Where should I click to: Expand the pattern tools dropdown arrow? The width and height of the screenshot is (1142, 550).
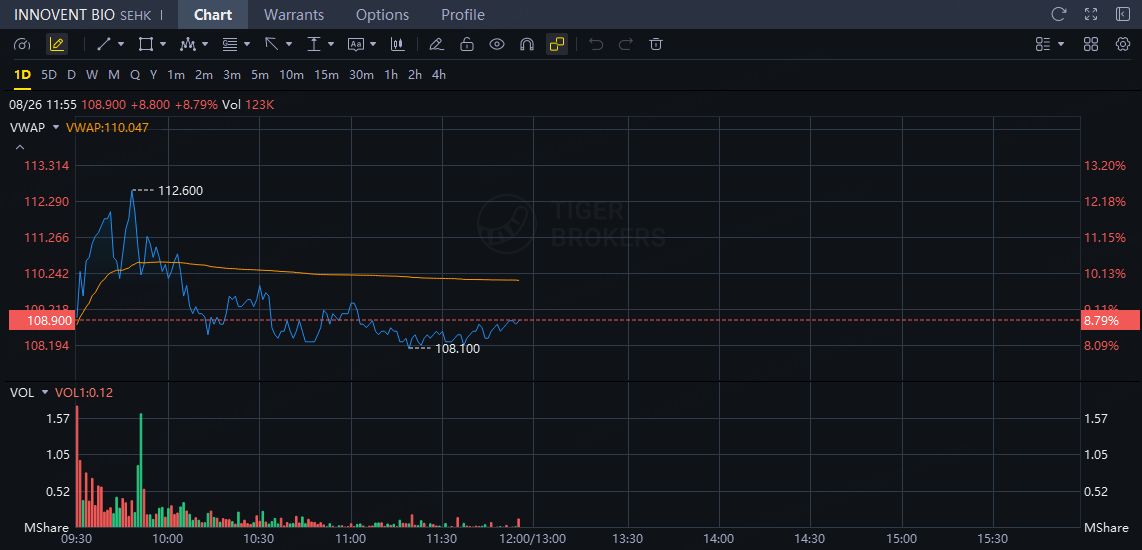click(205, 44)
